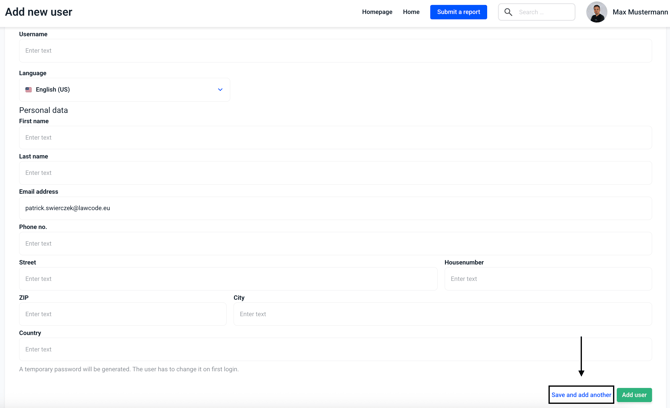This screenshot has width=670, height=408.
Task: Click into the Username field
Action: (x=335, y=50)
